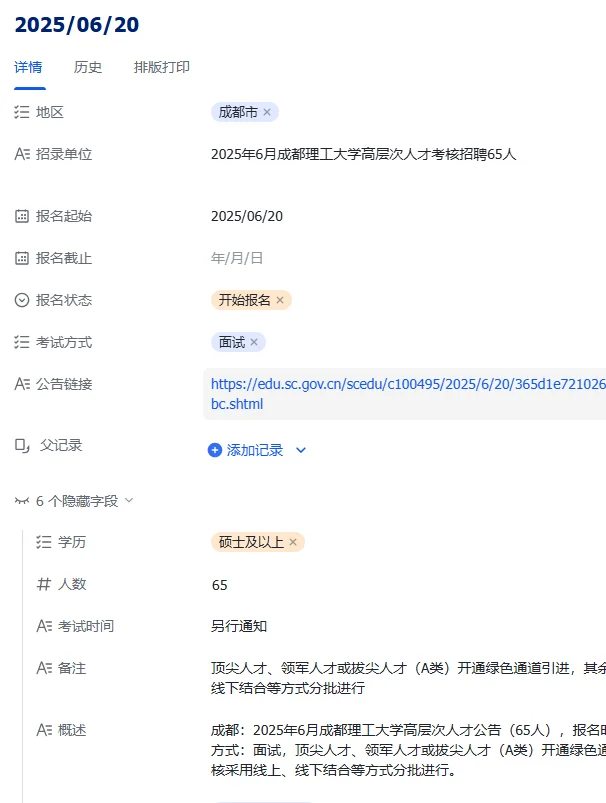Screen dimensions: 606x803
Task: Click the 招录单位 text field icon
Action: [x=22, y=154]
